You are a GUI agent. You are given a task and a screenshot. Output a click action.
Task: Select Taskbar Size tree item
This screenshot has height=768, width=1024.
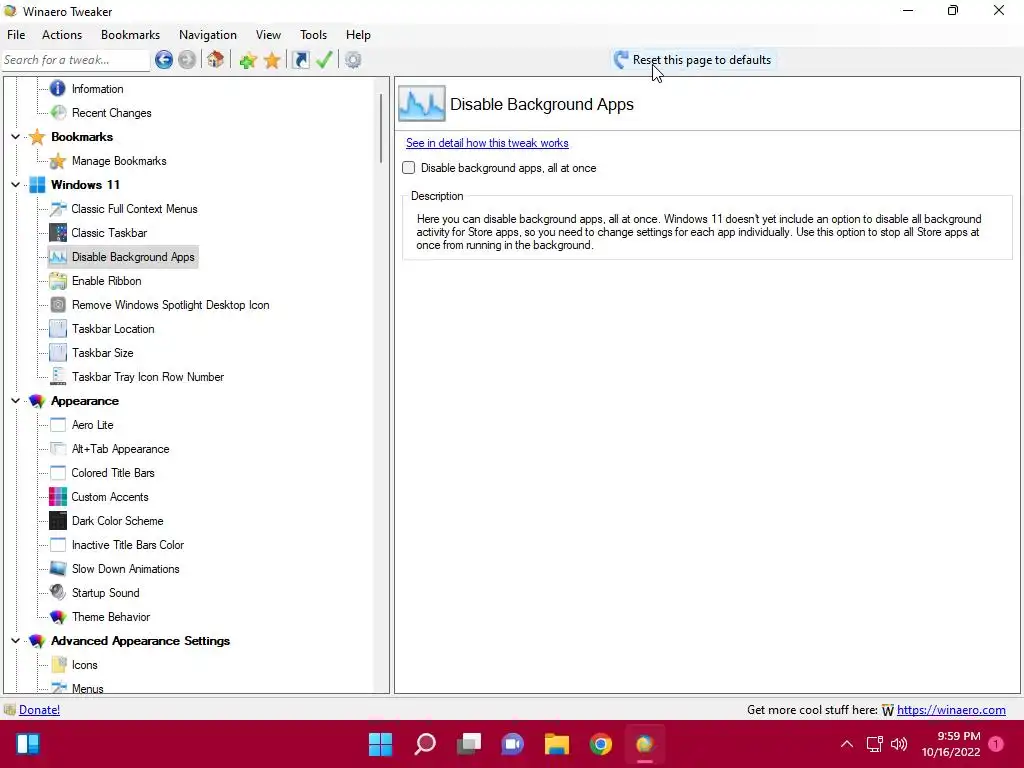coord(103,353)
